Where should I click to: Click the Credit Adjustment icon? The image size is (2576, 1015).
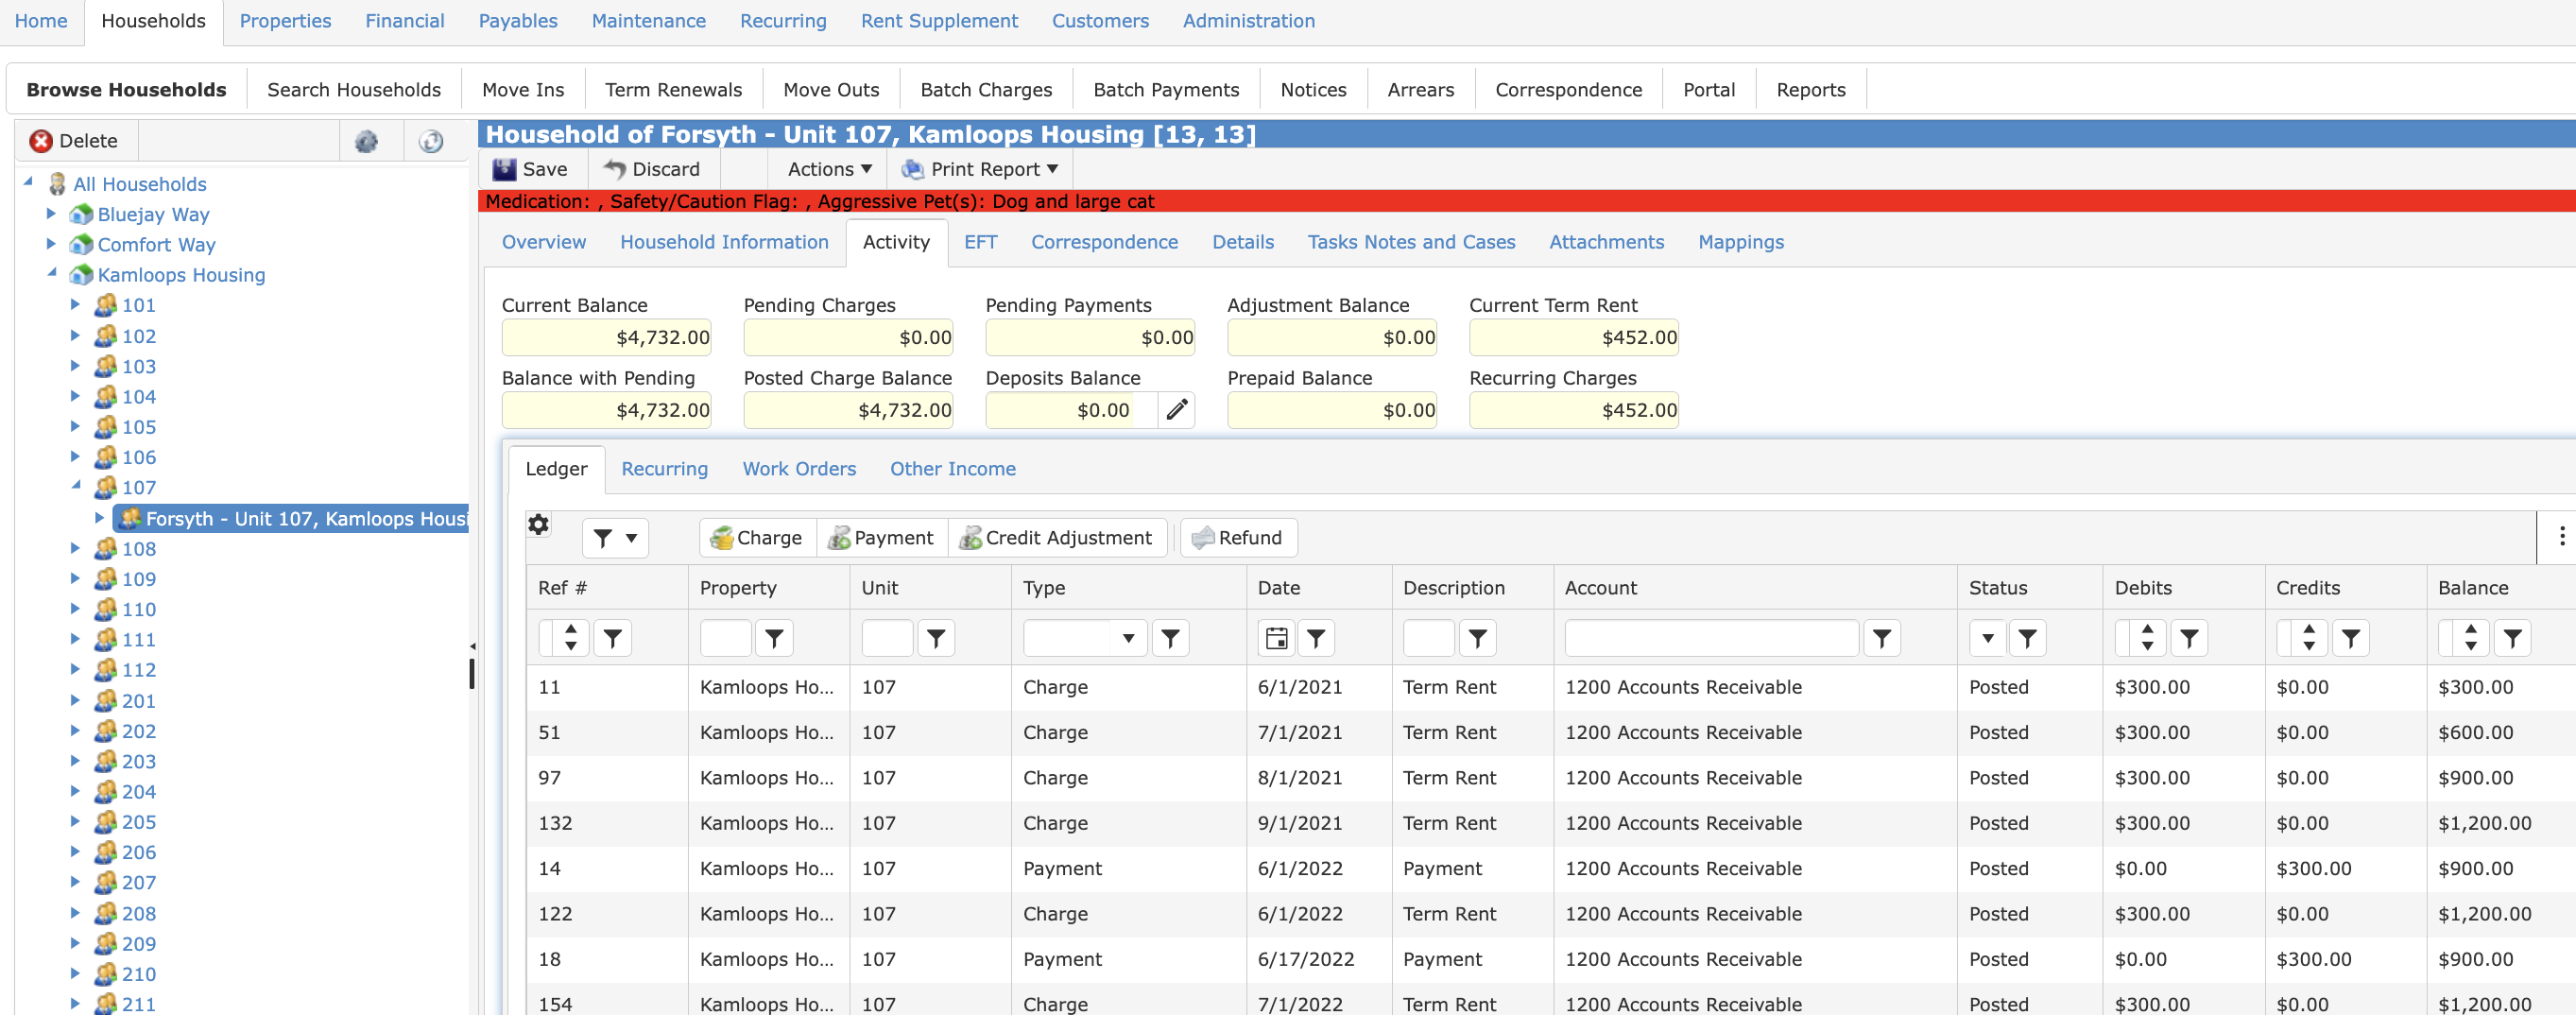[x=970, y=538]
